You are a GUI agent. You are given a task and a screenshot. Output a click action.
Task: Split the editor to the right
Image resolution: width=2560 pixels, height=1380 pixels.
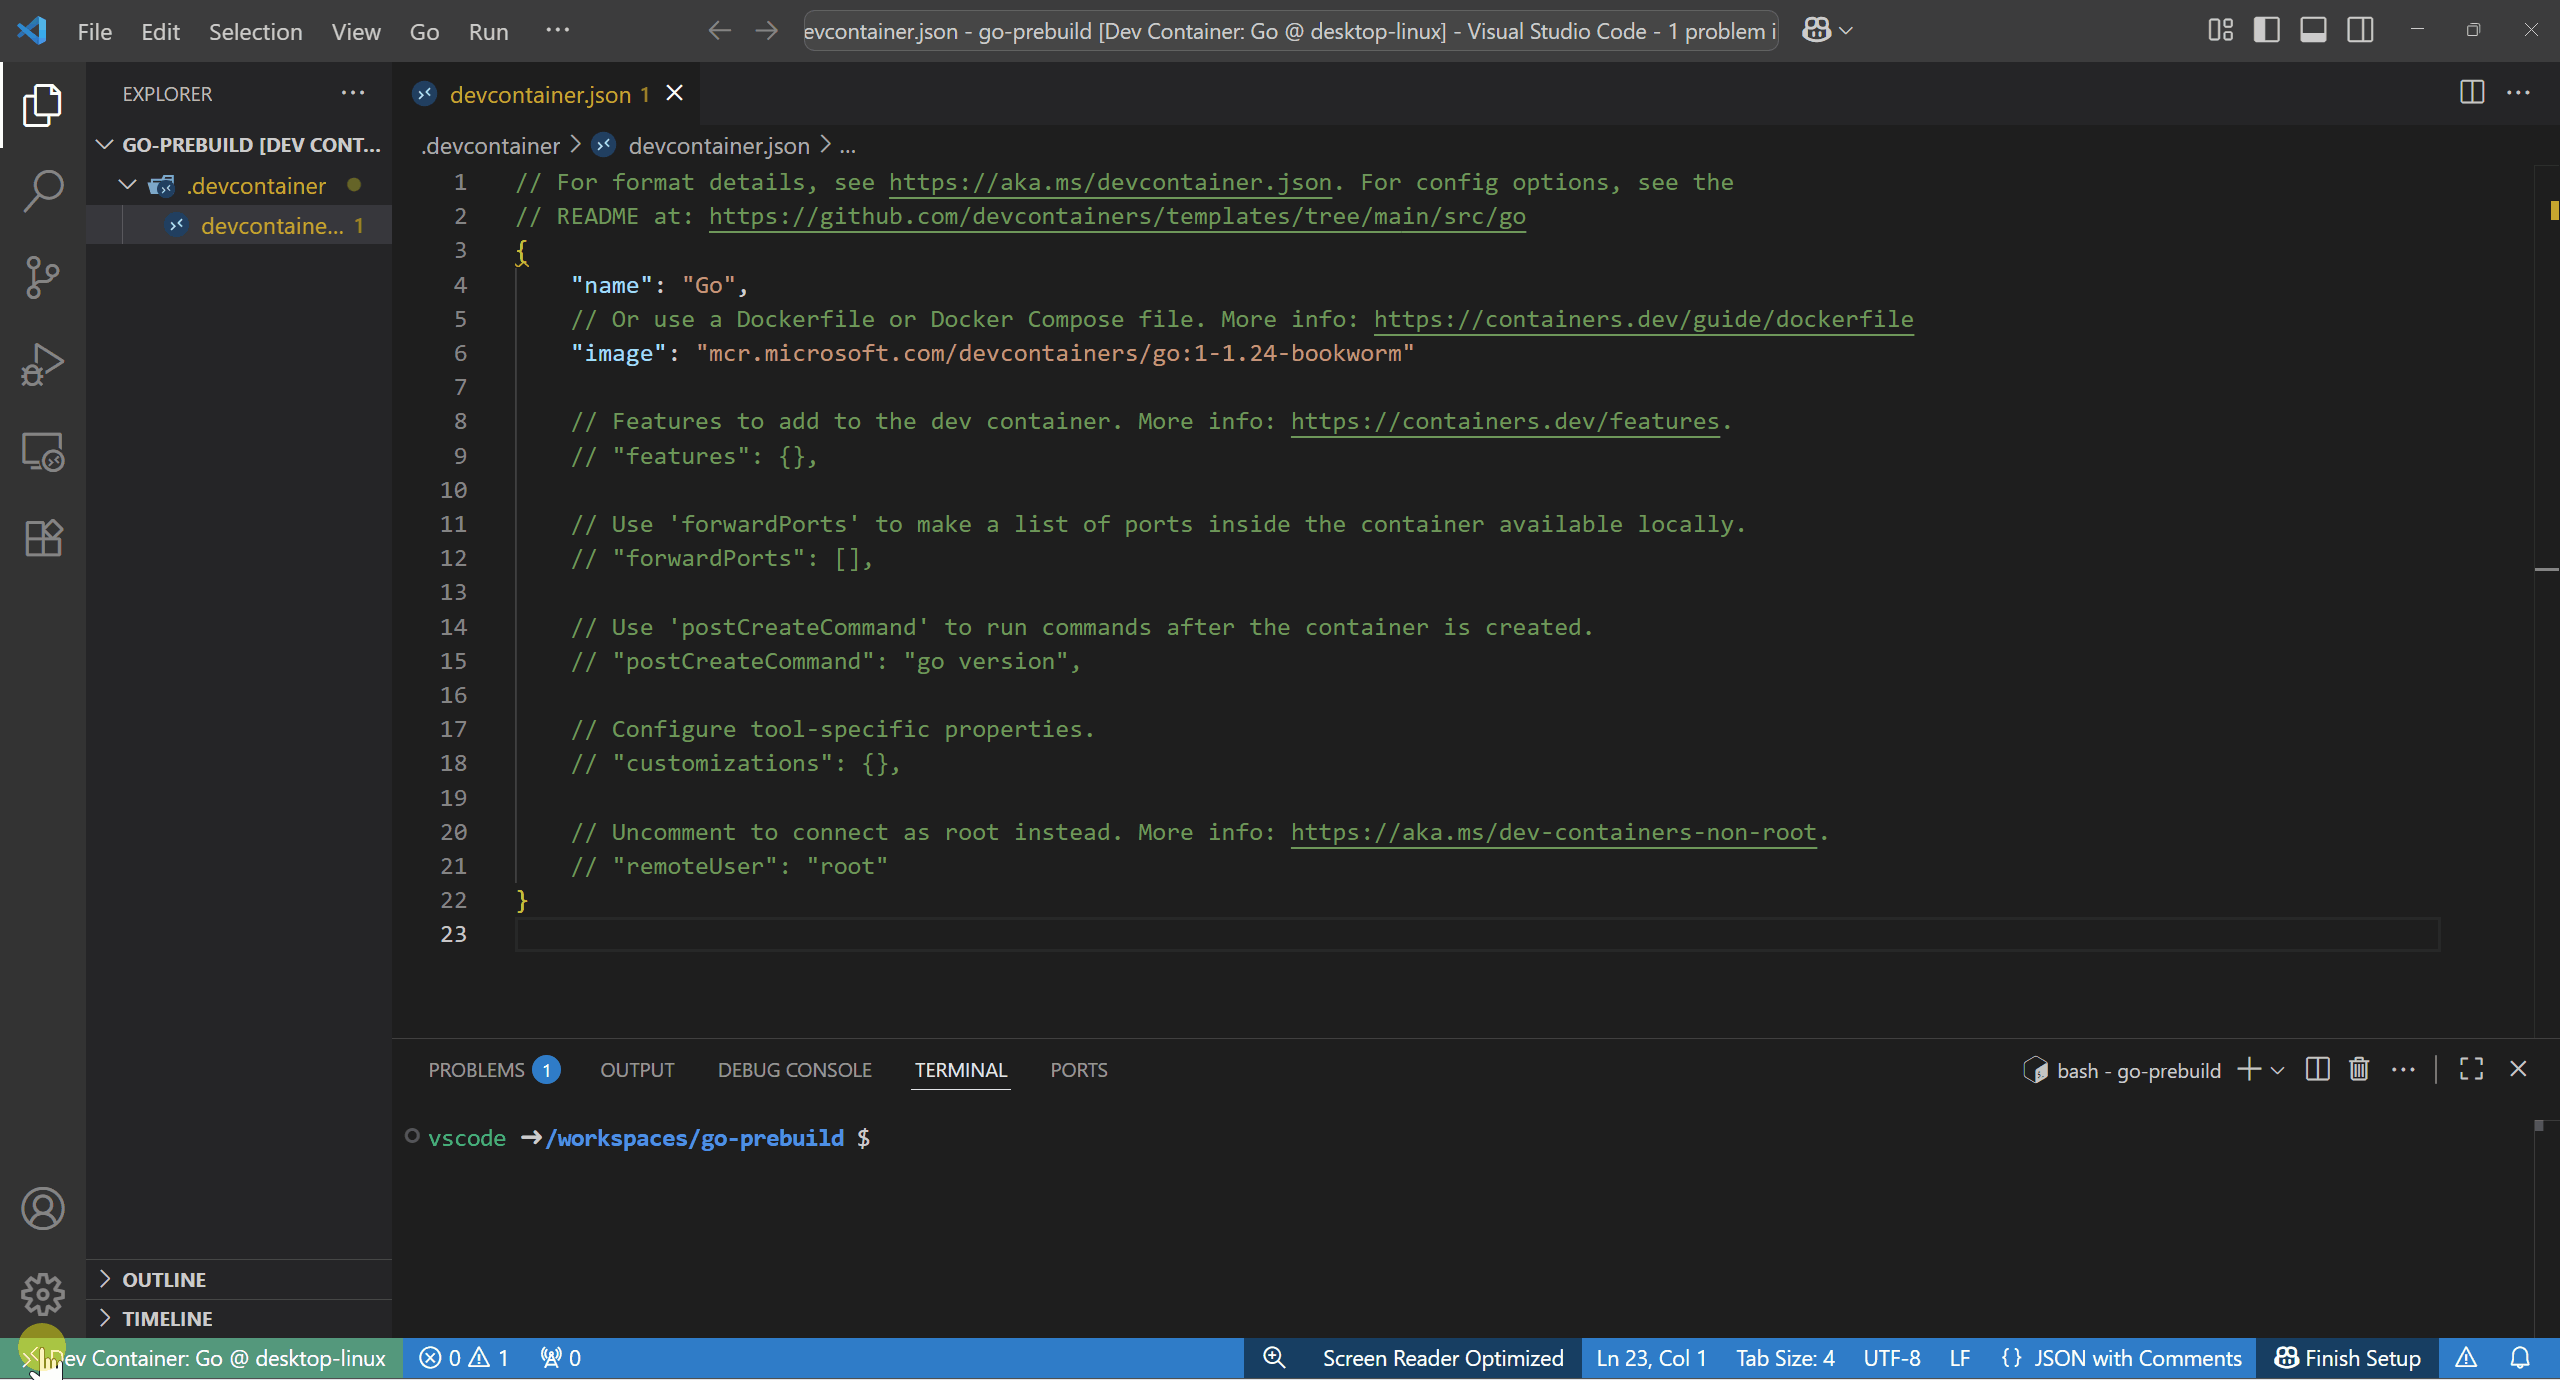(2472, 93)
